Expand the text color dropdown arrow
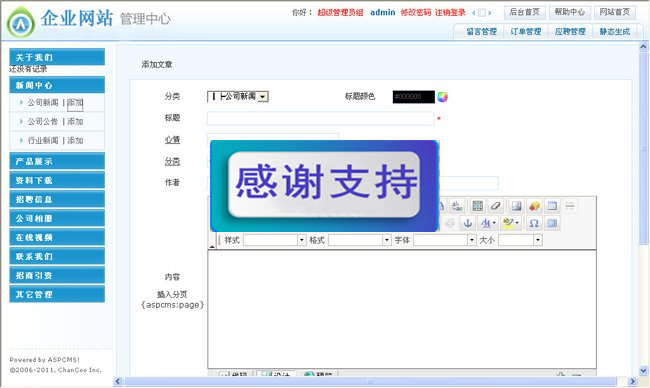The width and height of the screenshot is (650, 388). (x=494, y=223)
